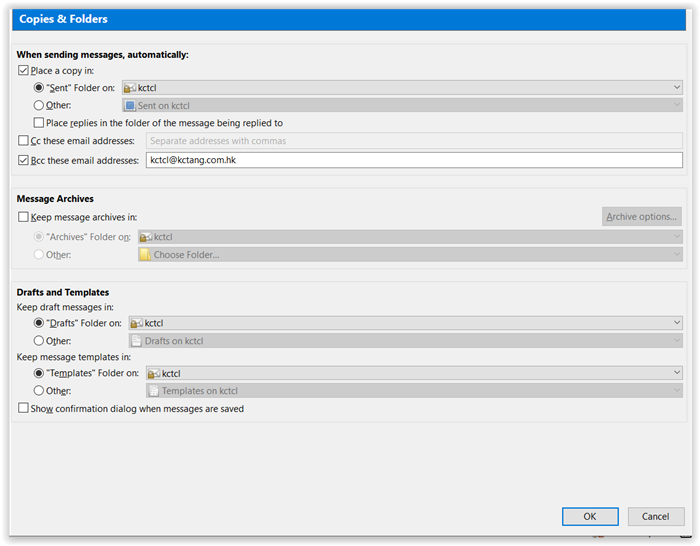Select Other radio under Place a copy in
Viewport: 700px width, 546px height.
click(x=39, y=105)
